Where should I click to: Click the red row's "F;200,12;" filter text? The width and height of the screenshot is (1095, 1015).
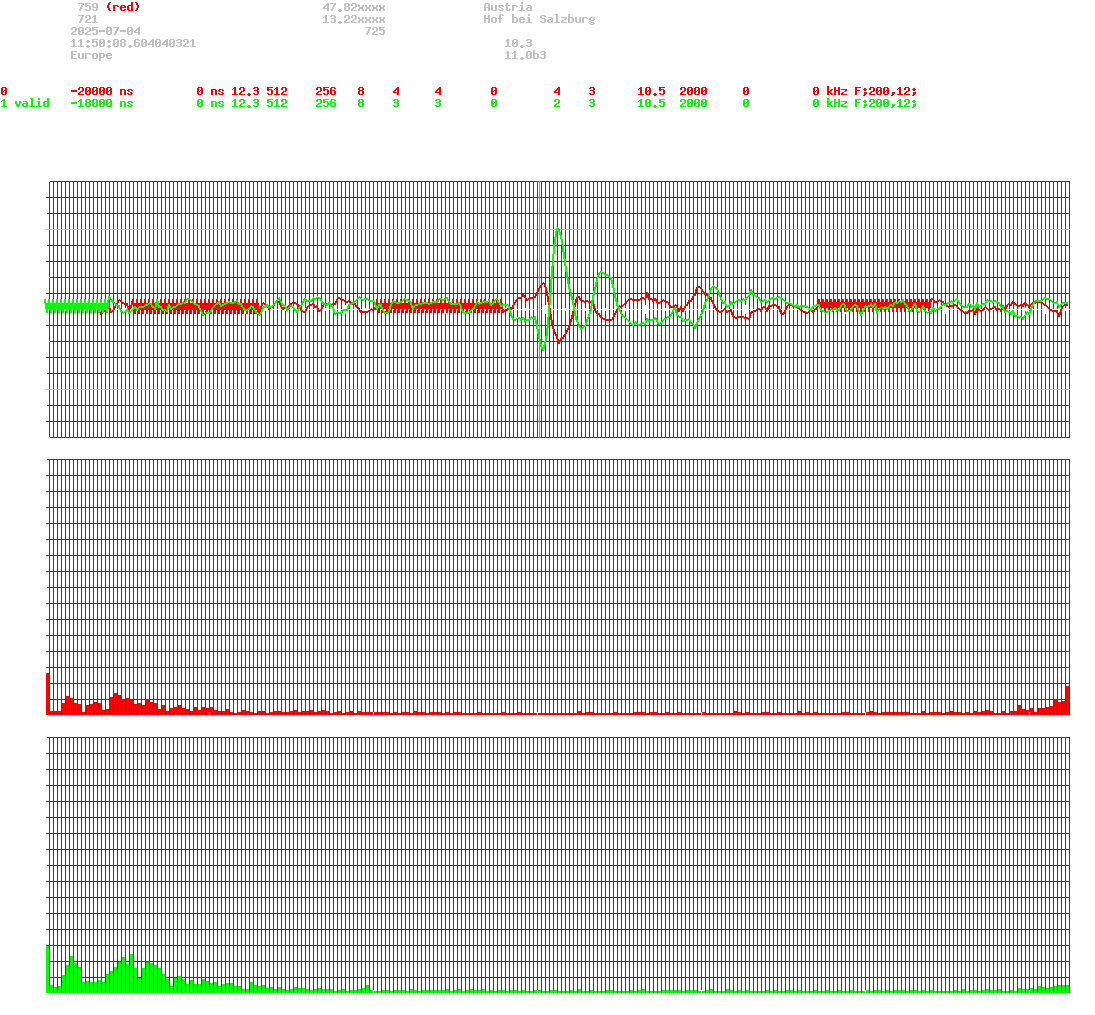pos(885,92)
